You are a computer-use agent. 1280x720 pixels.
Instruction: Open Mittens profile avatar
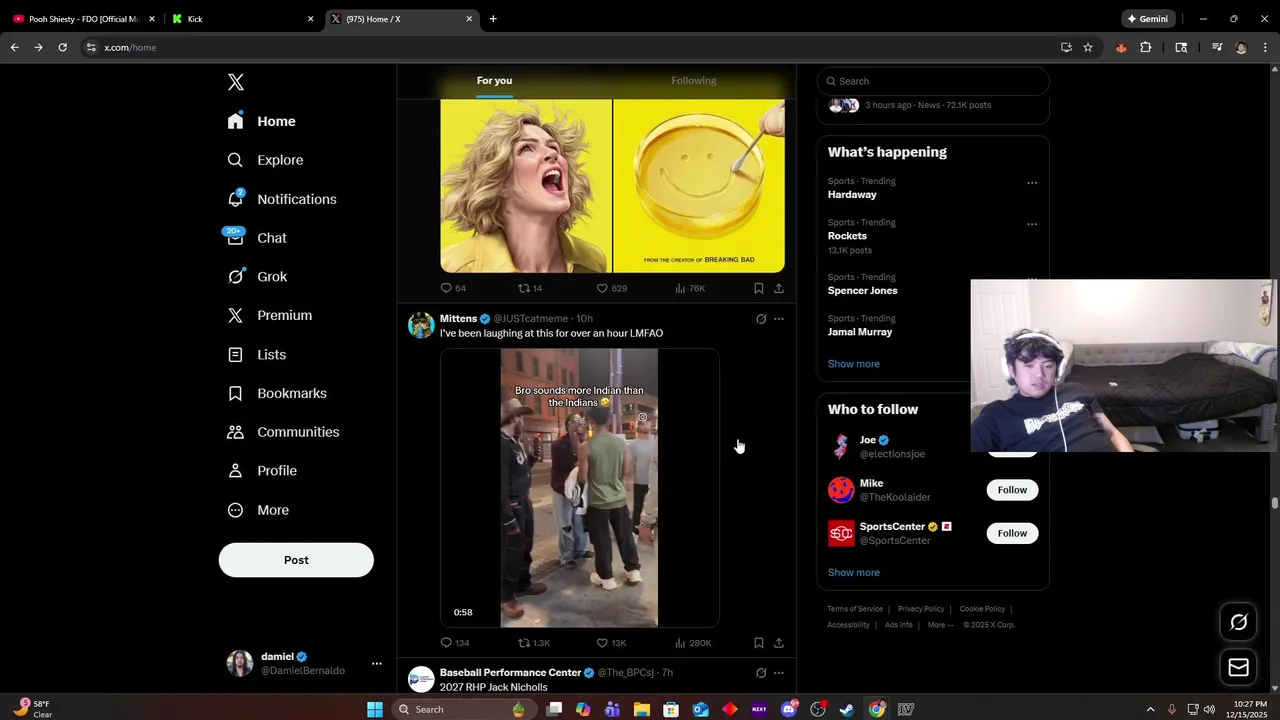[x=421, y=325]
